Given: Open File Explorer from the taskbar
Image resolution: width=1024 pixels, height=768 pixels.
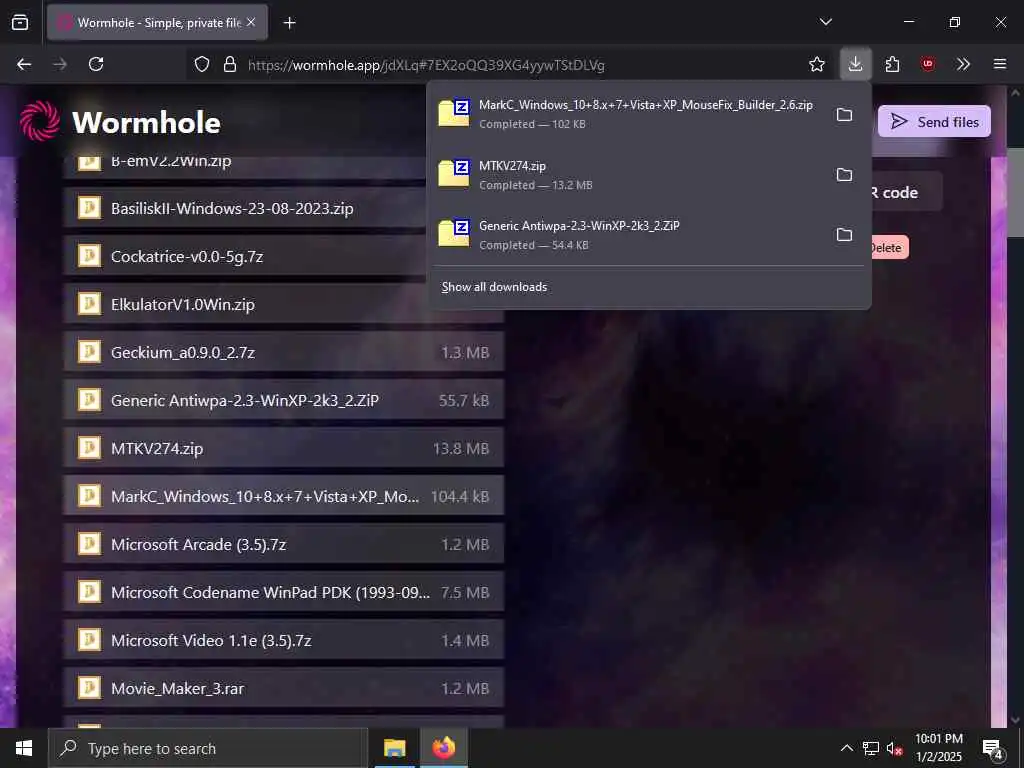Looking at the screenshot, I should click(x=394, y=748).
